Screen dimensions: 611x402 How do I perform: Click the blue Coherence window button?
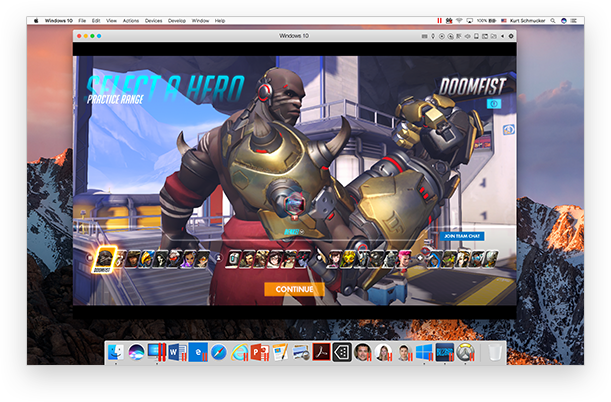[x=99, y=36]
